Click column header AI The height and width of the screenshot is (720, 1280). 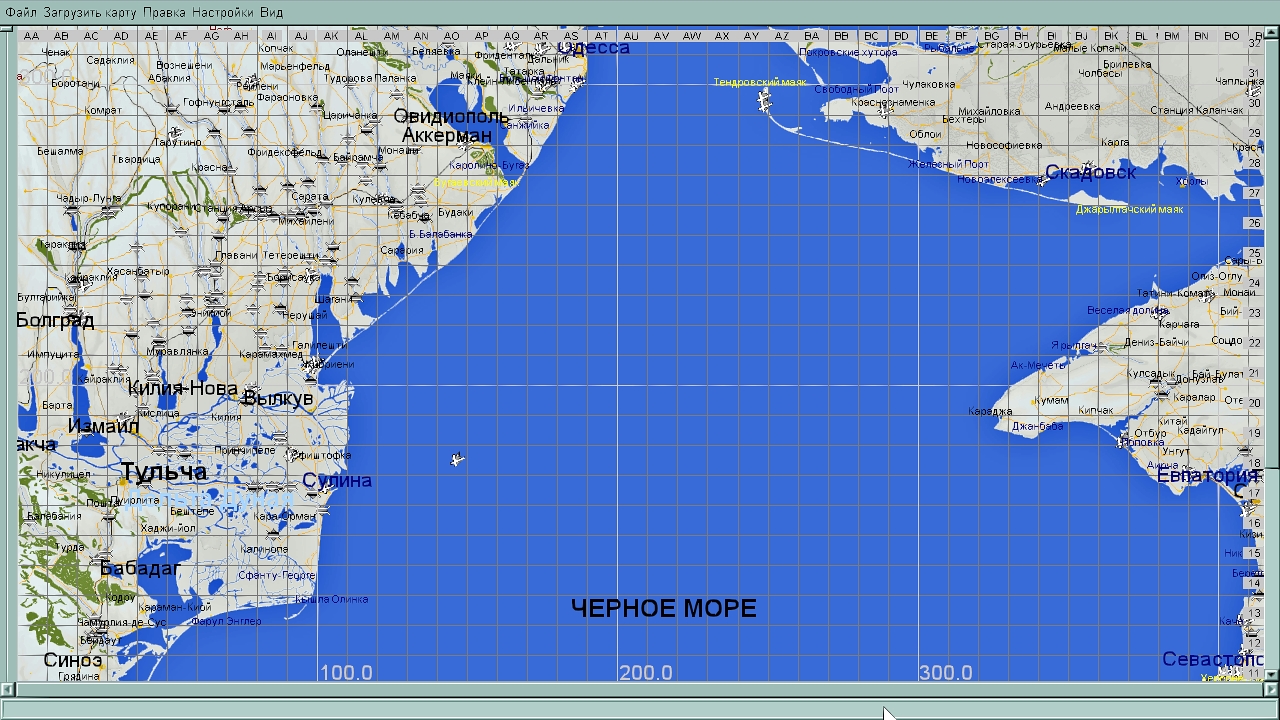[x=272, y=36]
